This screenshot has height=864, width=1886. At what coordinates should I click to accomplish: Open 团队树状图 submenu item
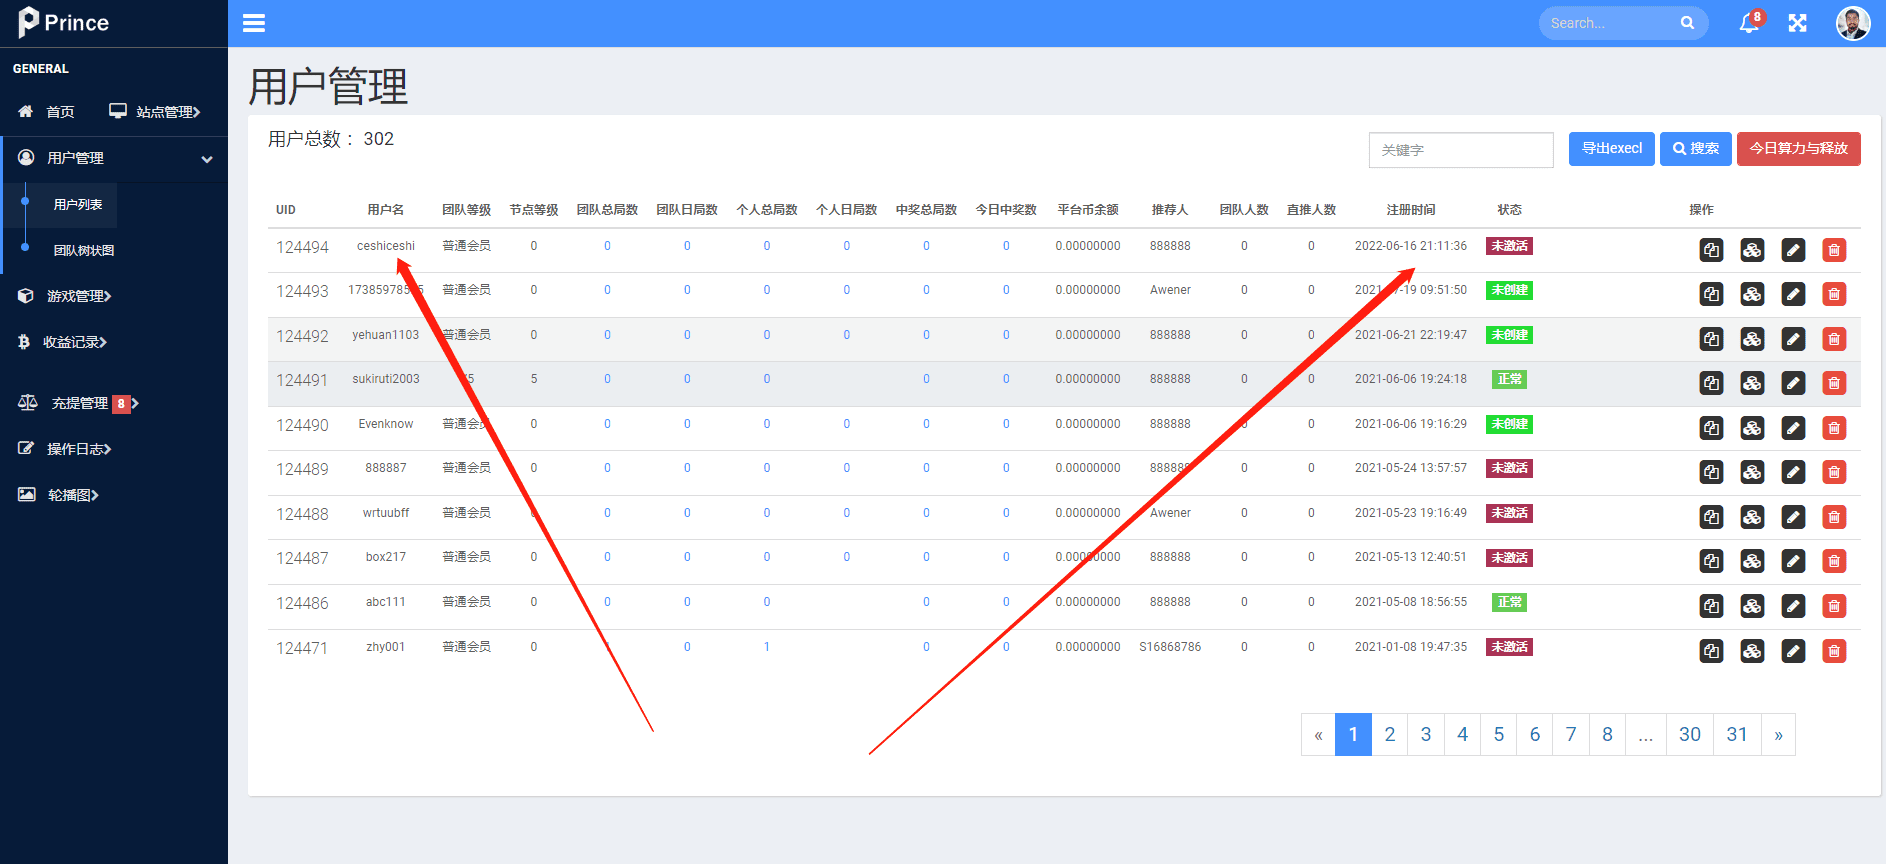point(84,250)
